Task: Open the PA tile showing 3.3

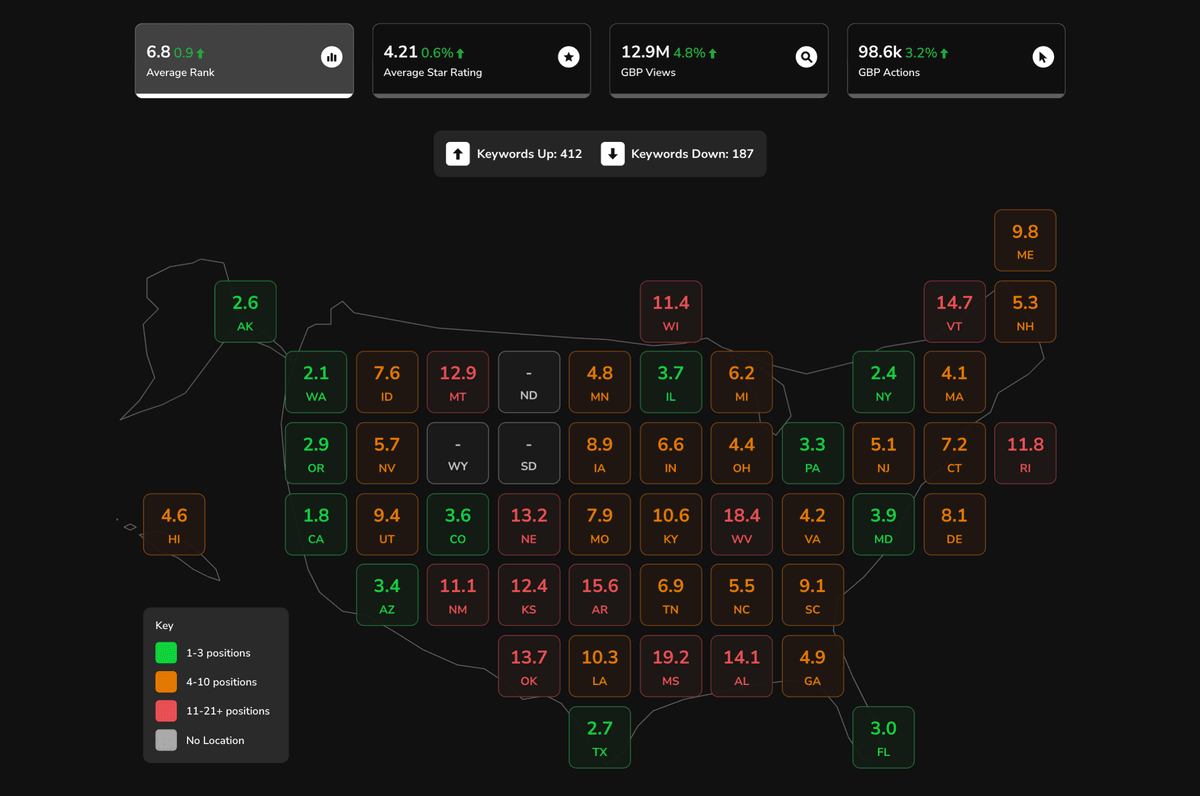Action: 812,454
